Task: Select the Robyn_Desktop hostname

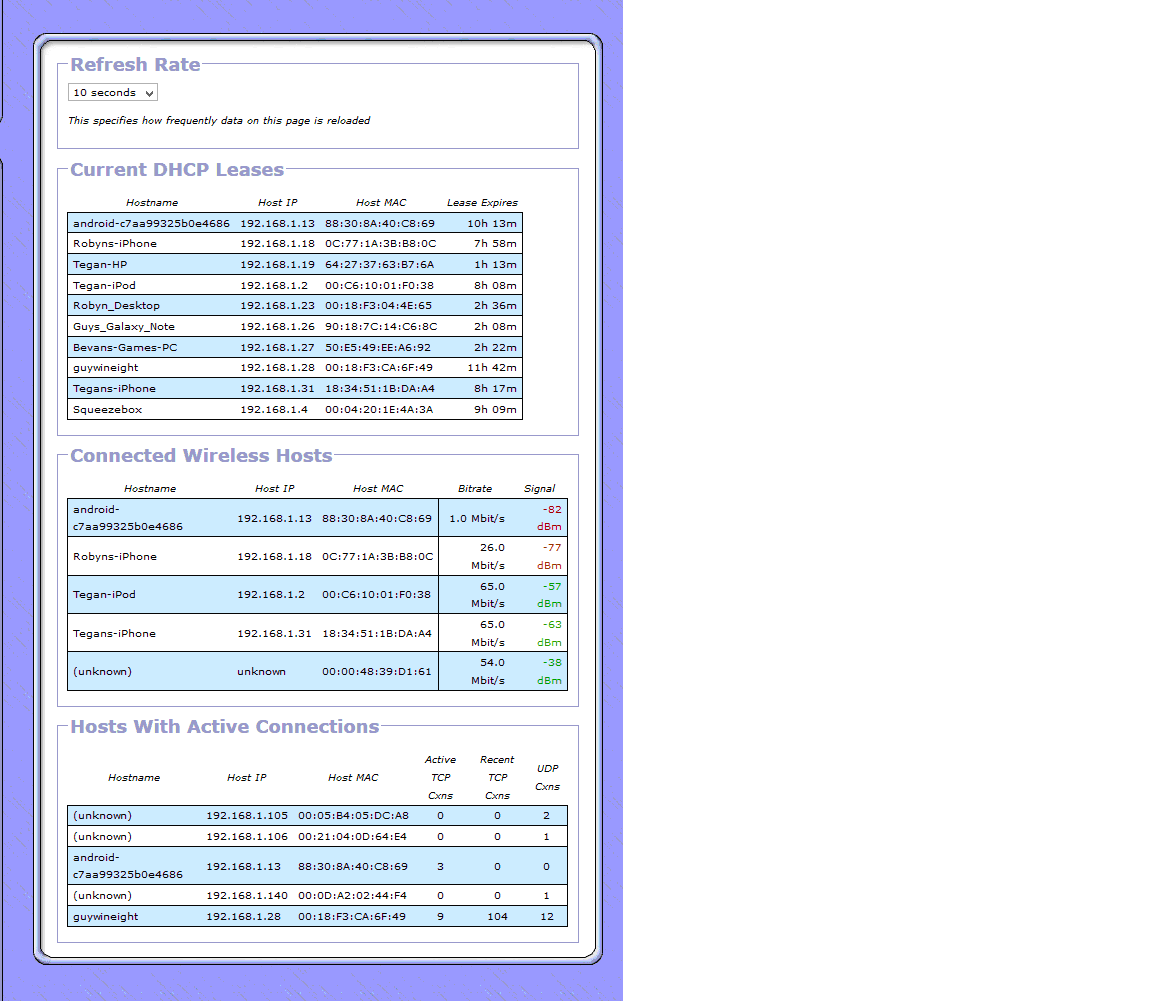Action: tap(116, 306)
